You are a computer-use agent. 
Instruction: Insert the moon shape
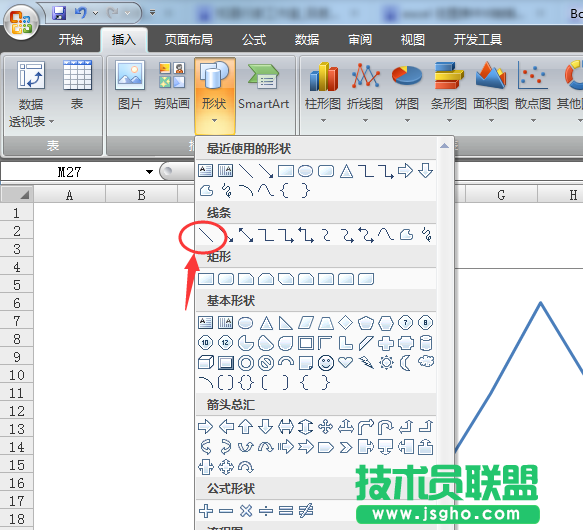pyautogui.click(x=405, y=363)
